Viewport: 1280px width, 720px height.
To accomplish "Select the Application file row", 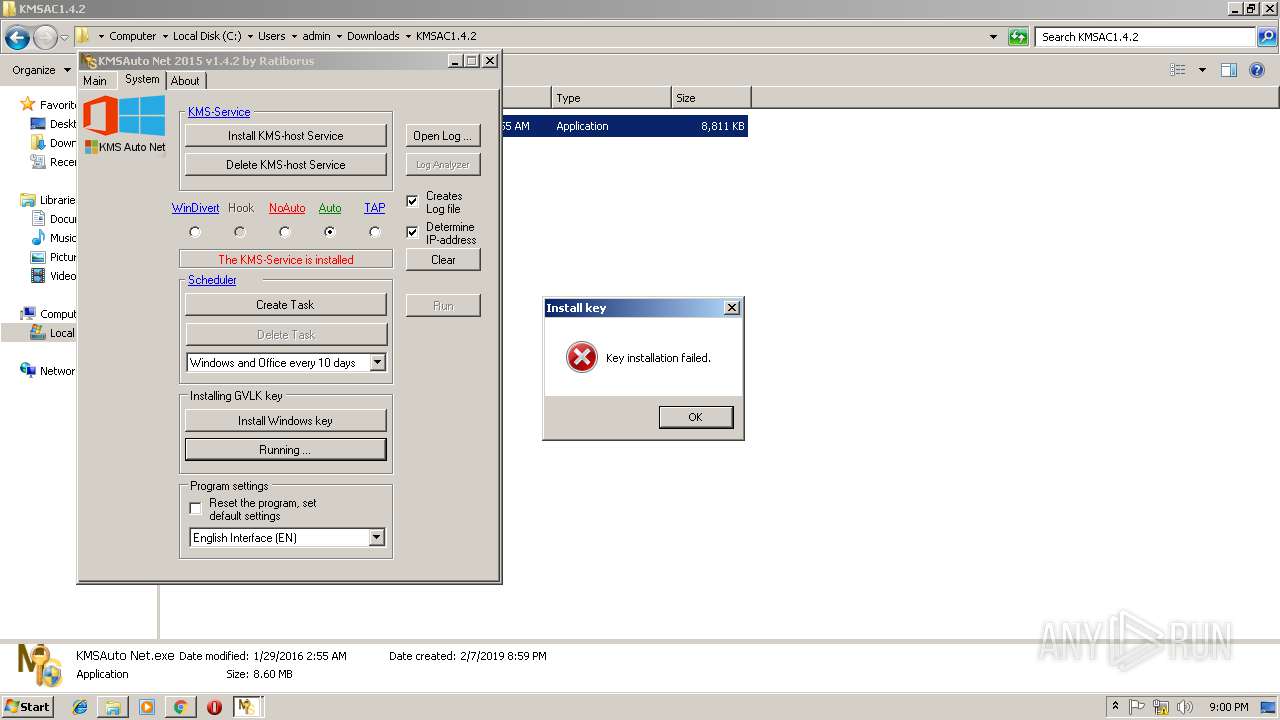I will tap(624, 126).
